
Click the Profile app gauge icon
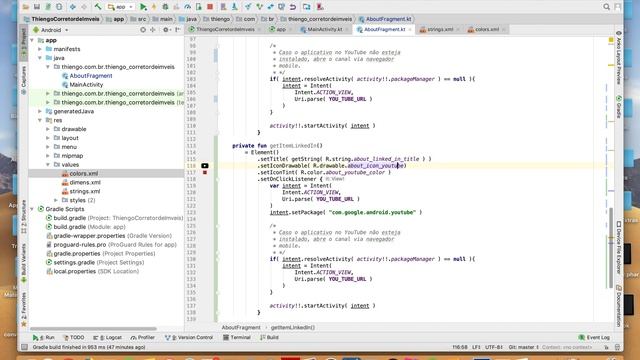(x=187, y=7)
